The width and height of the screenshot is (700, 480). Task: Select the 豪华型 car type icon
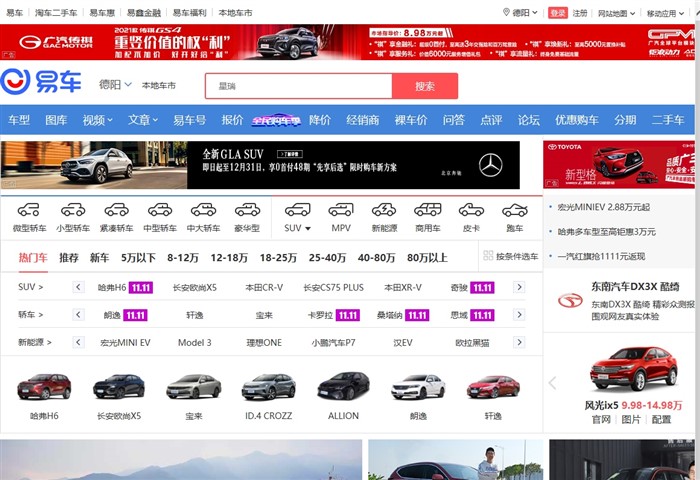(247, 210)
